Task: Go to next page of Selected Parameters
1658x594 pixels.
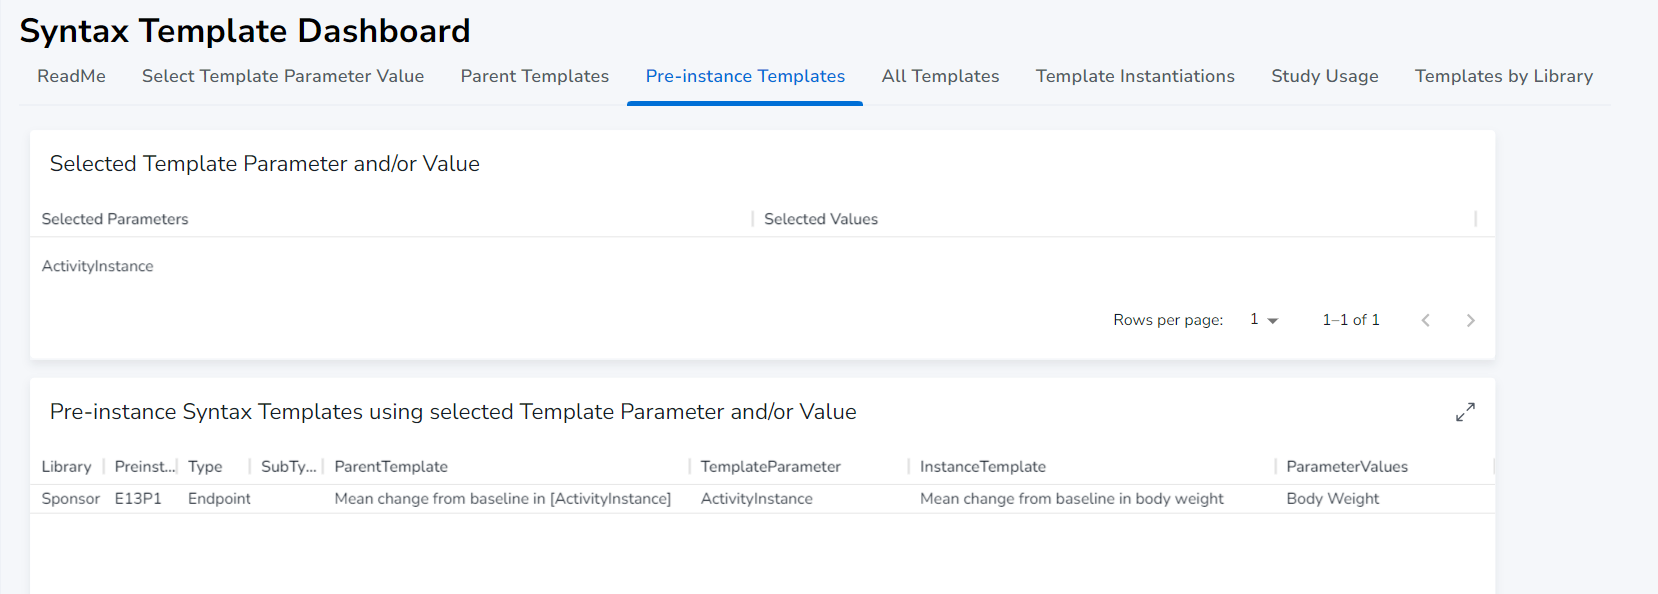Action: pos(1470,320)
